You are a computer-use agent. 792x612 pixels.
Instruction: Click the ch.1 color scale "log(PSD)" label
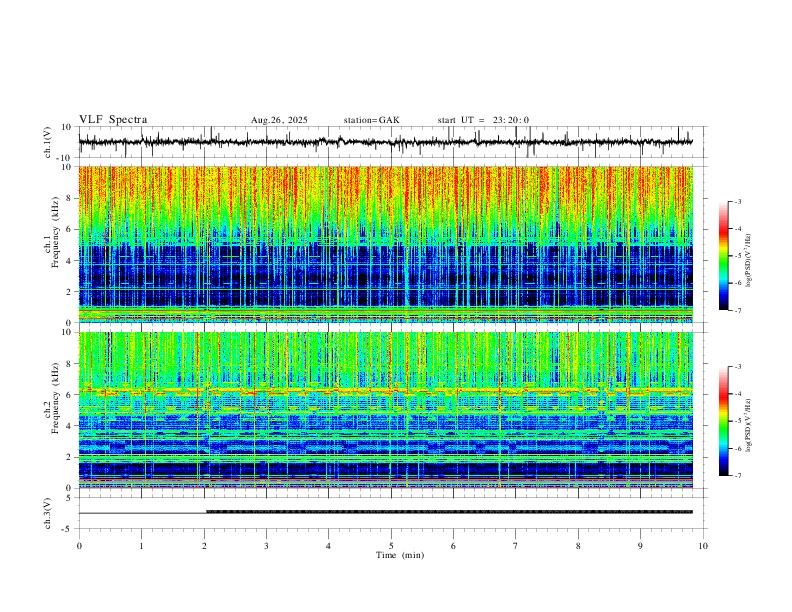(750, 261)
